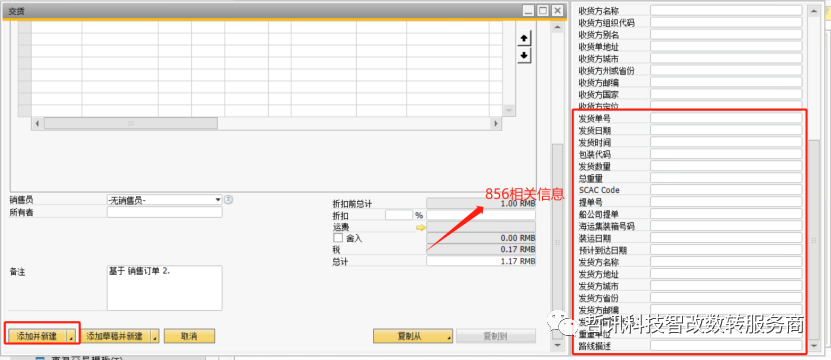Click the move row down arrow icon

524,55
